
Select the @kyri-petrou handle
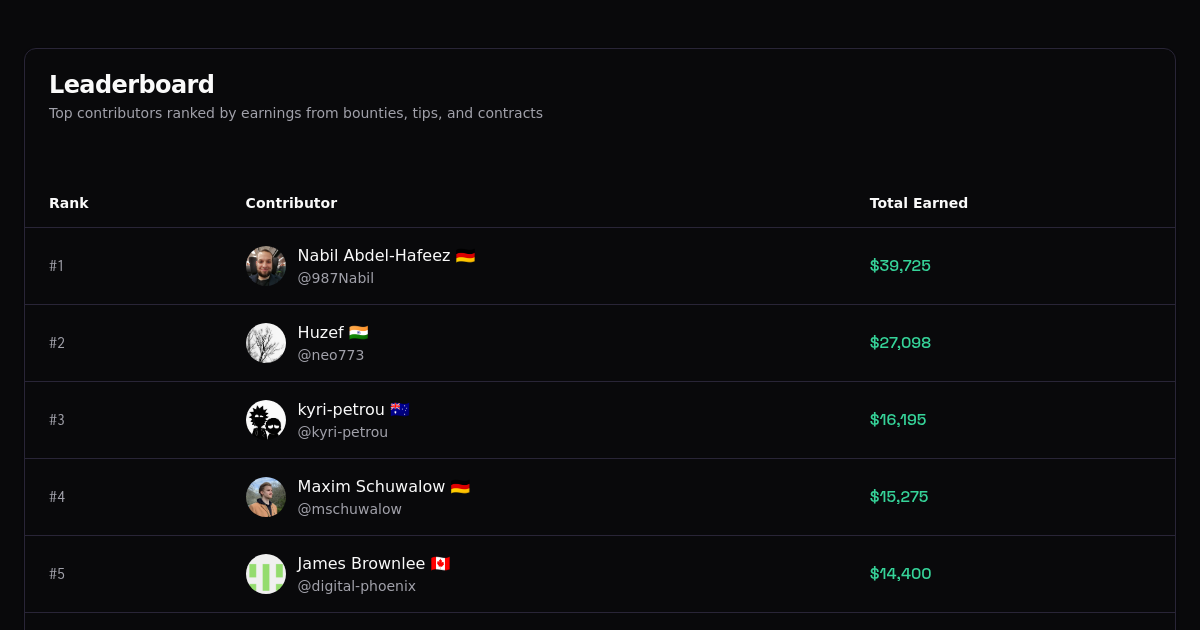[x=343, y=432]
